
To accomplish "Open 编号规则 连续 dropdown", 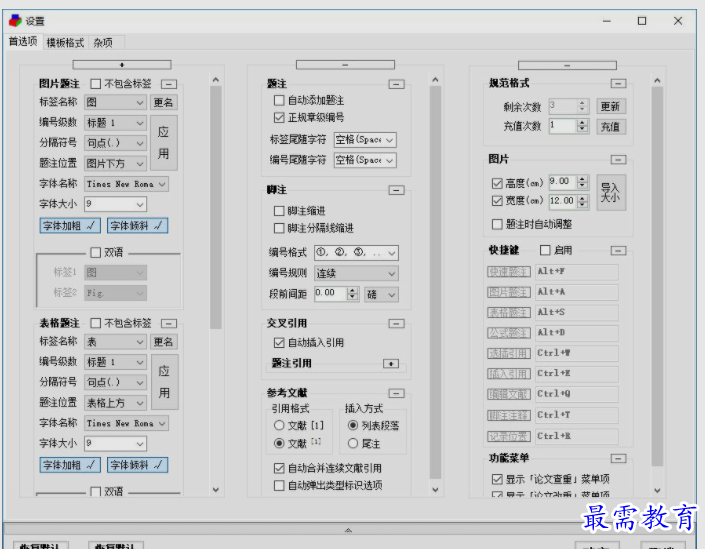I will [x=356, y=273].
